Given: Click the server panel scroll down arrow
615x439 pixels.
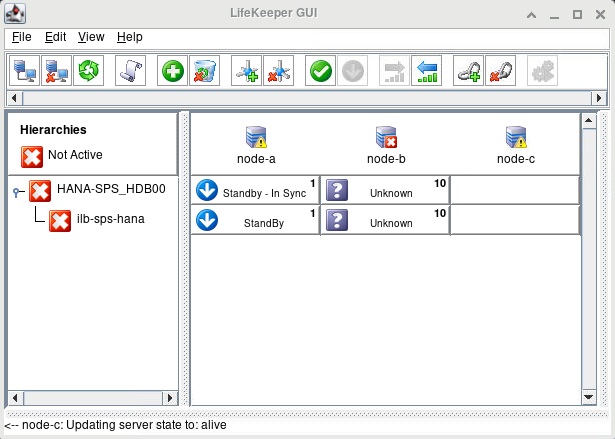Looking at the screenshot, I should pyautogui.click(x=588, y=397).
